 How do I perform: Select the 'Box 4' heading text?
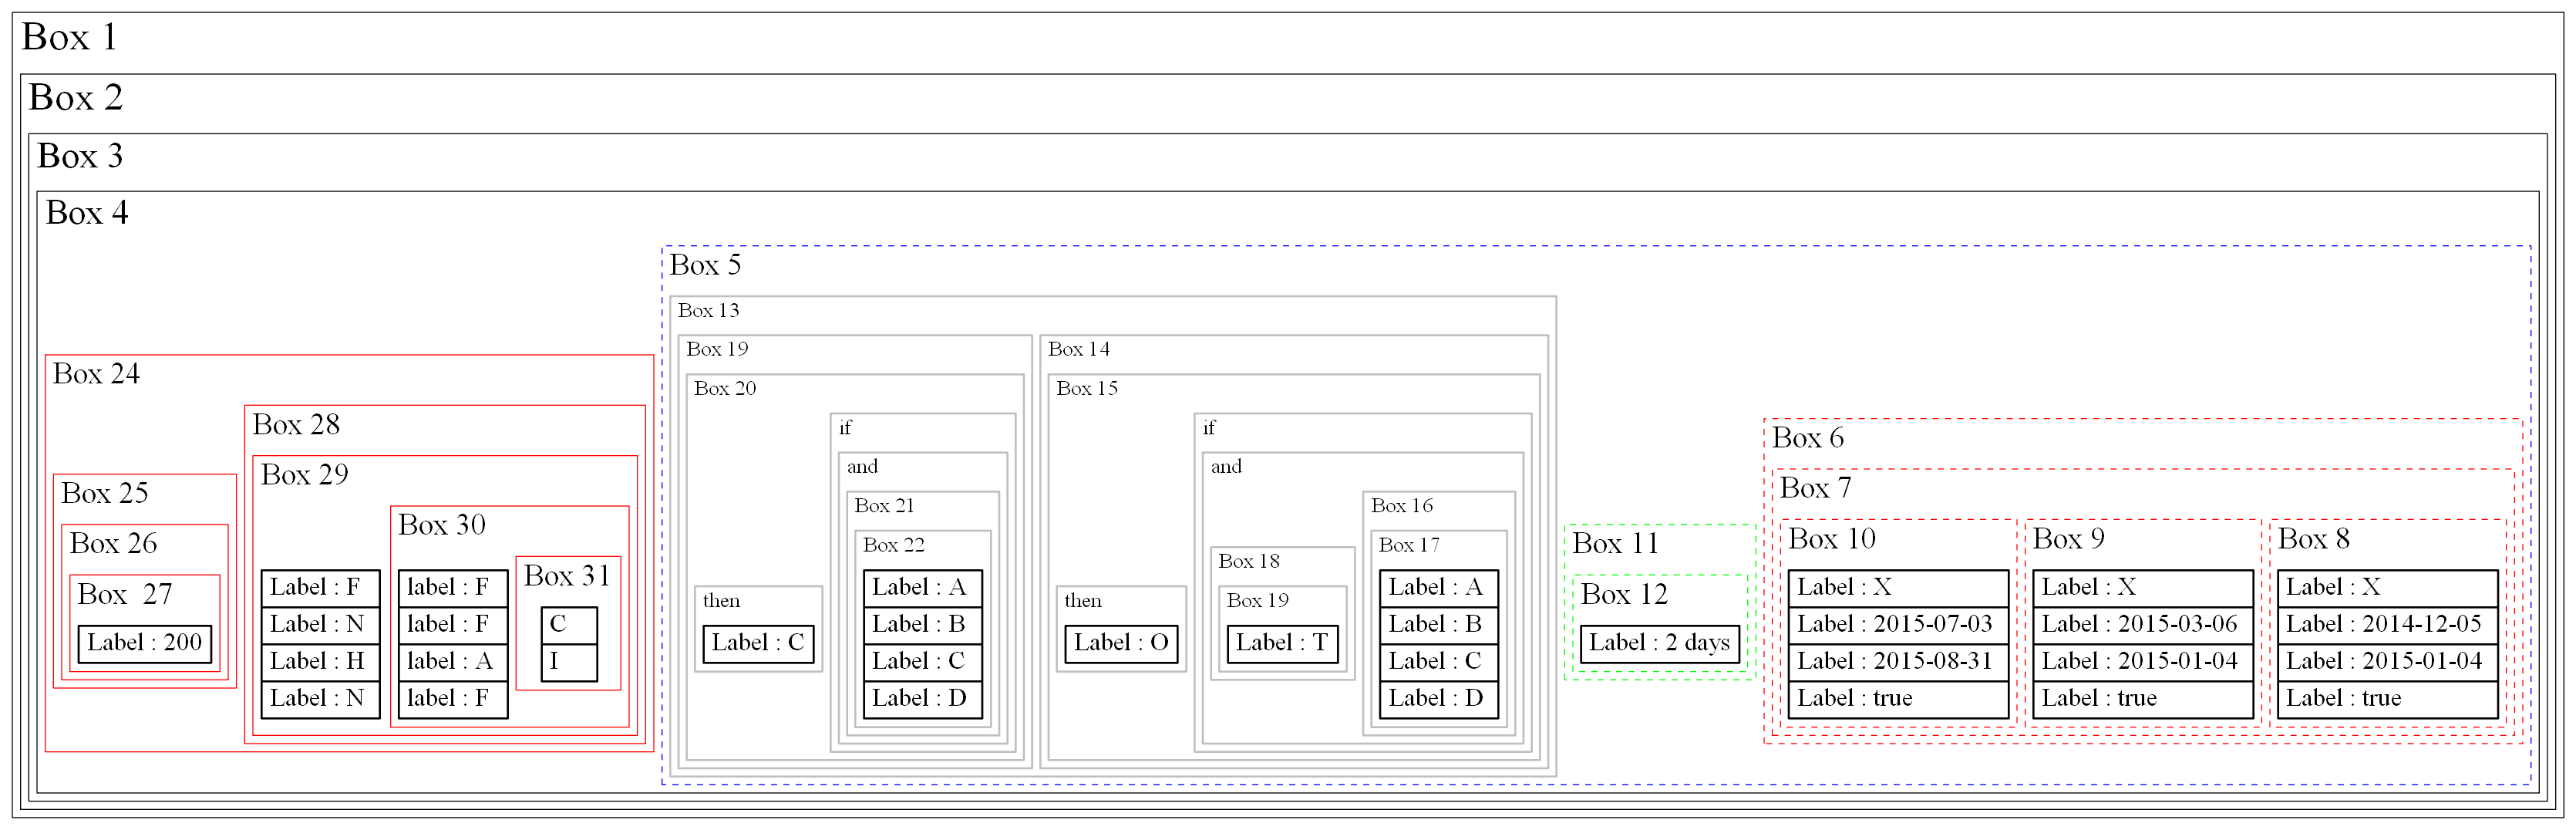pos(87,213)
